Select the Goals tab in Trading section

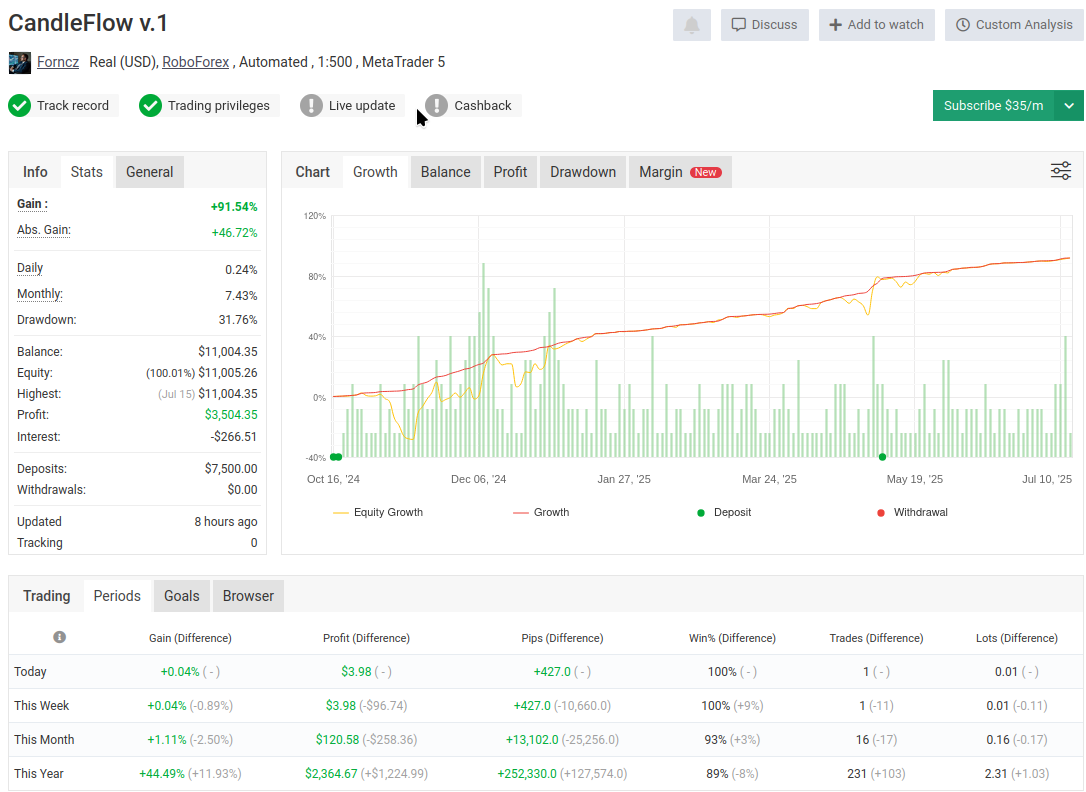click(x=182, y=596)
